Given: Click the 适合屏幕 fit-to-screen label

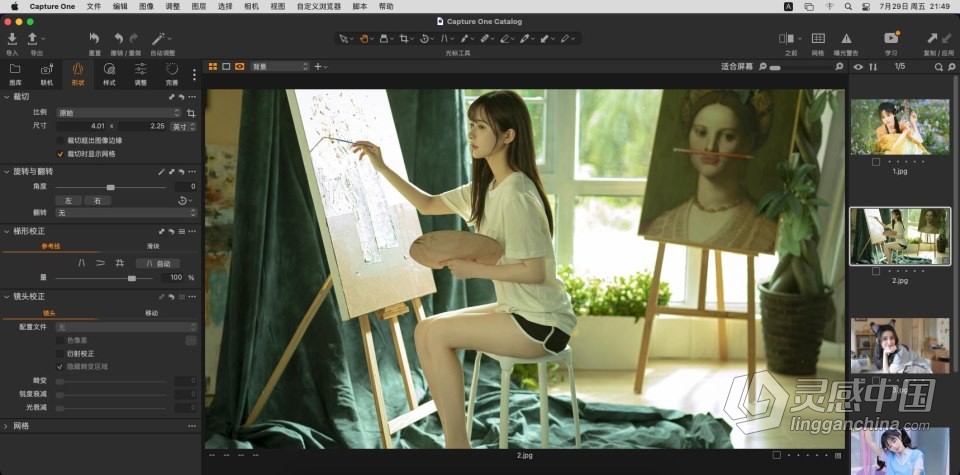Looking at the screenshot, I should point(737,66).
